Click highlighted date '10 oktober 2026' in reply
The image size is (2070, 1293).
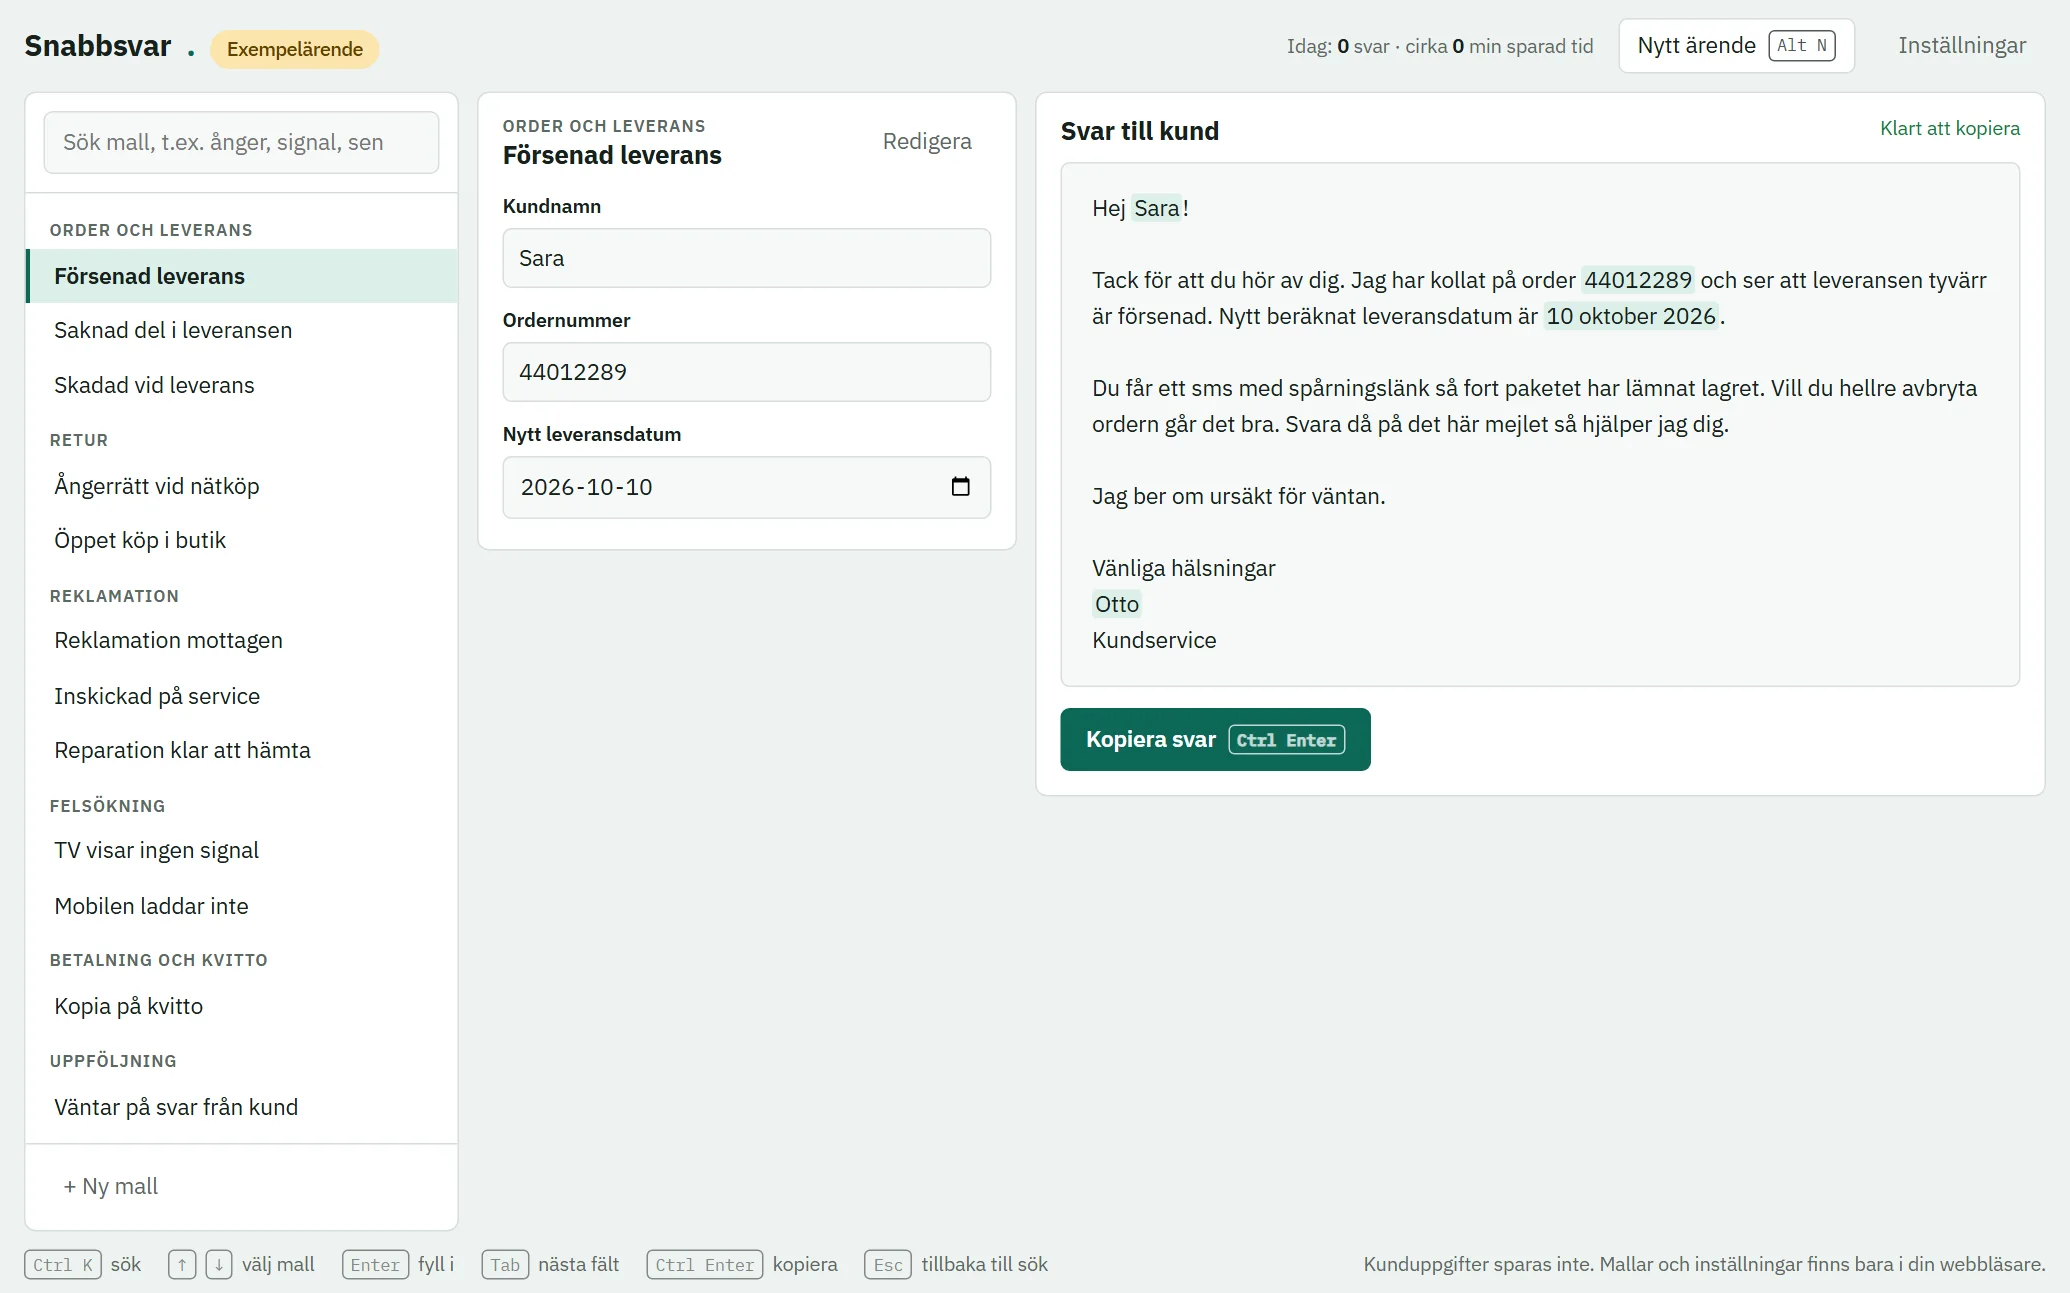[1631, 316]
